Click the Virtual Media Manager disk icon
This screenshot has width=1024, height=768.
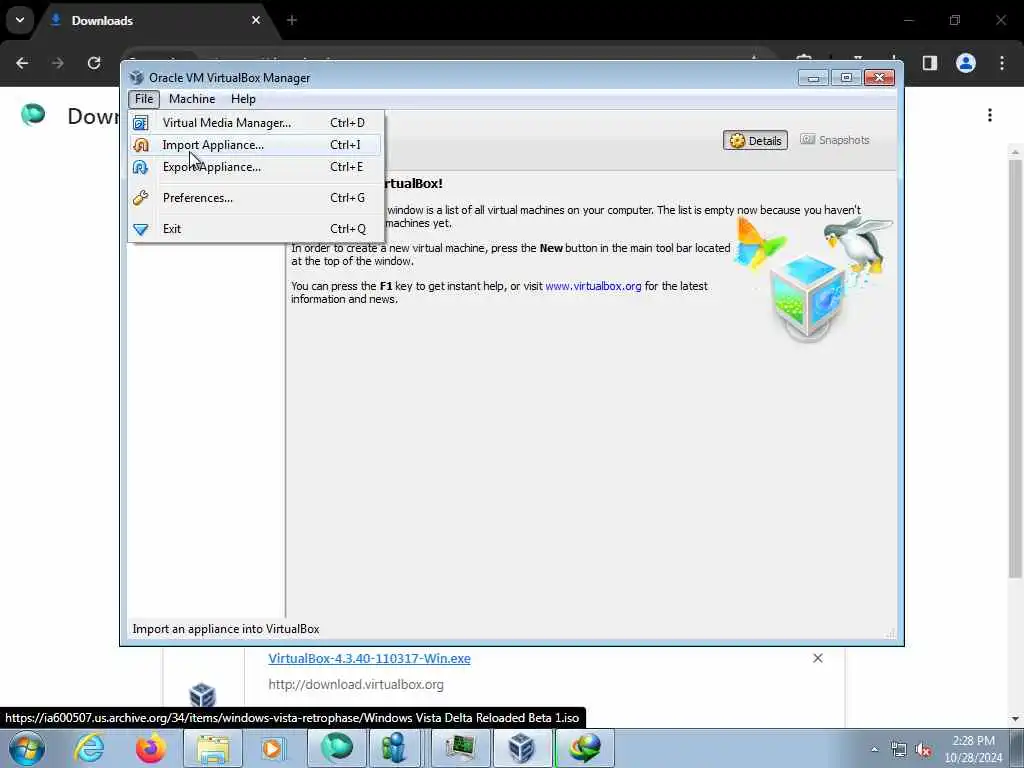tap(141, 123)
